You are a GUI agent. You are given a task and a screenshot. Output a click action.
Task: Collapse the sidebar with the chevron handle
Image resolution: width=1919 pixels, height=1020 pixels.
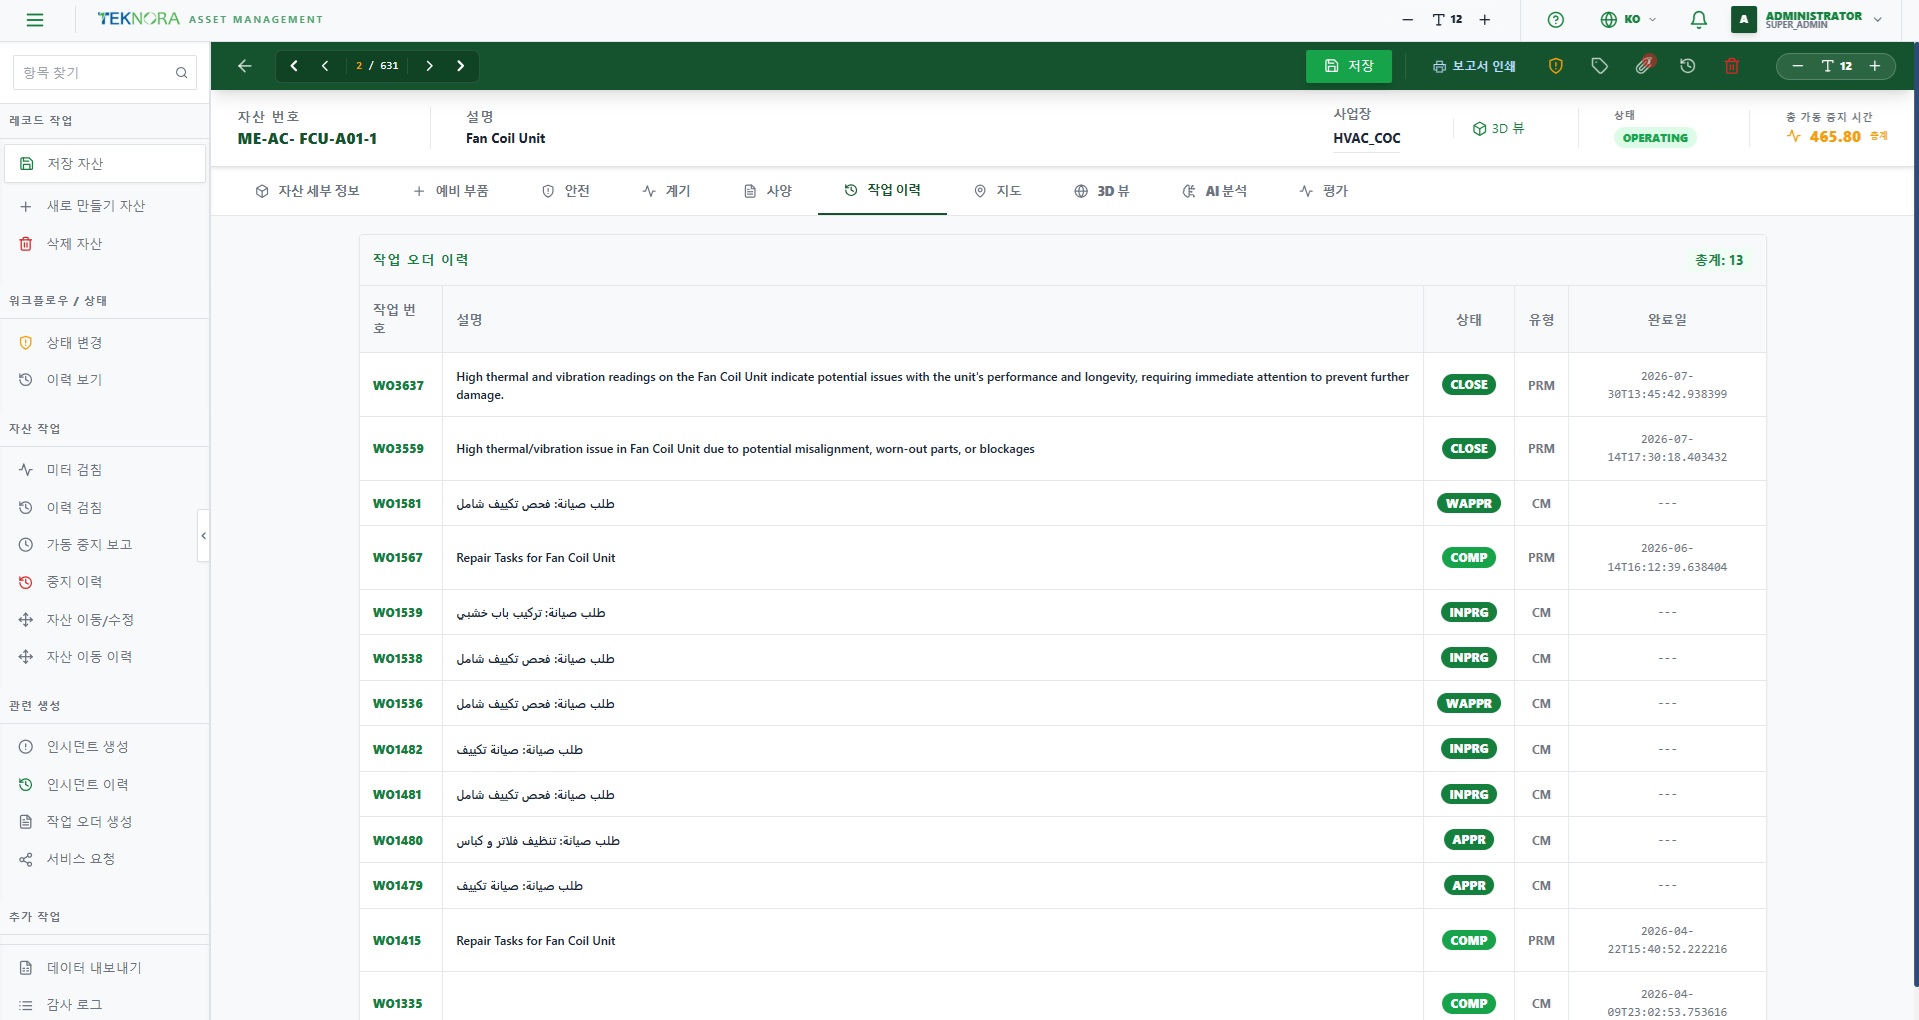point(203,536)
